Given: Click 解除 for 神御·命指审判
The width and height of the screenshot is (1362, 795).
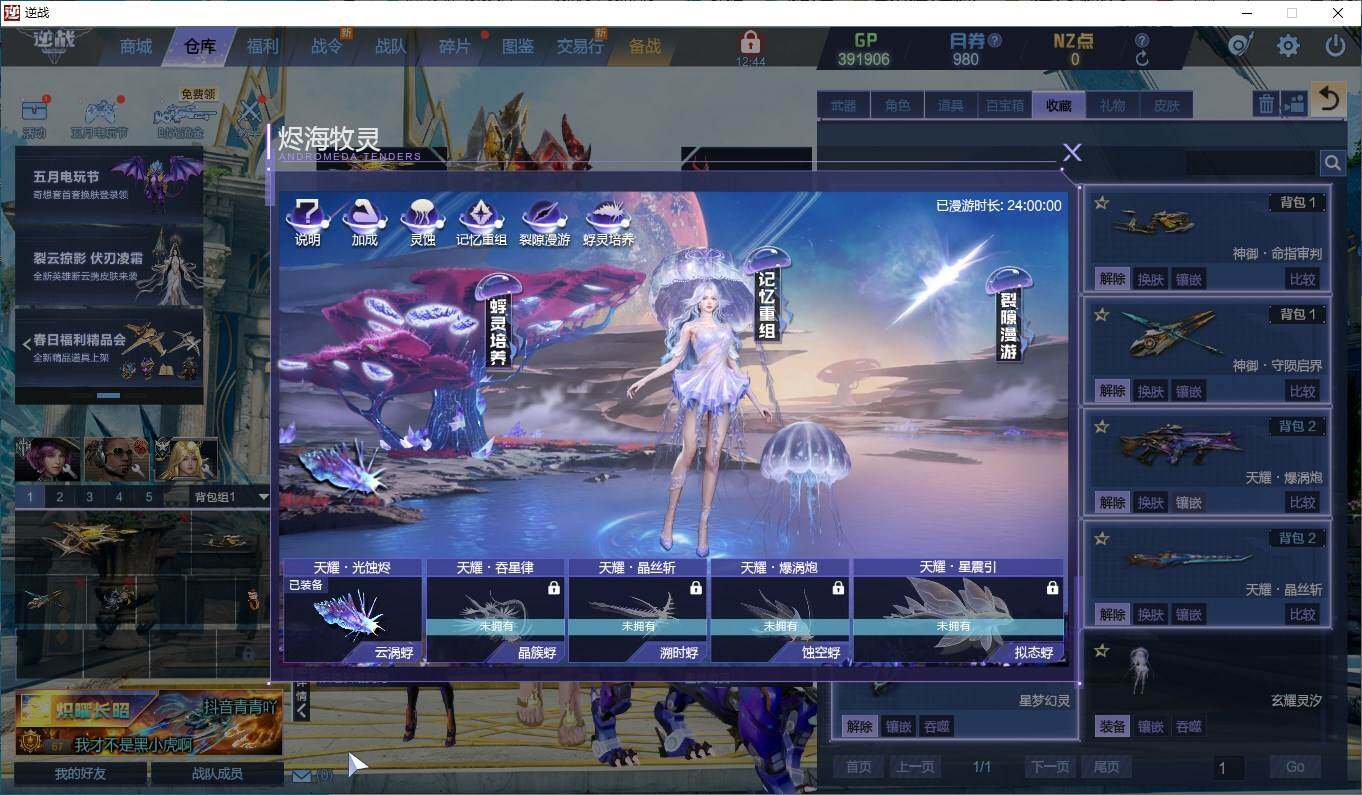Looking at the screenshot, I should pyautogui.click(x=1112, y=279).
